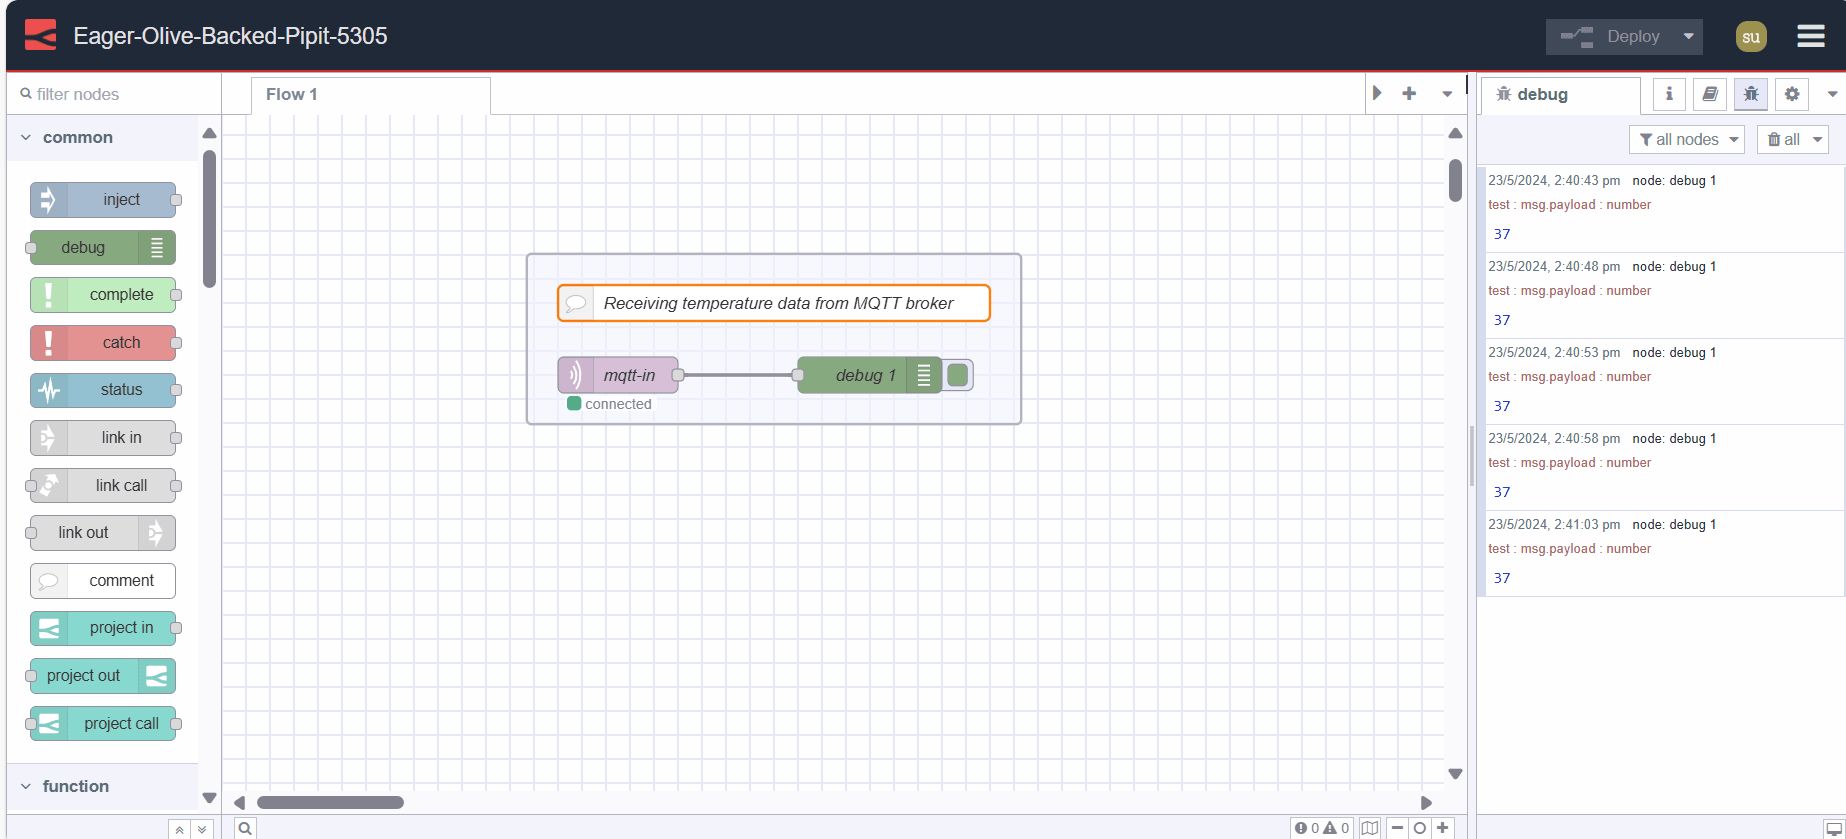Select the link call node in palette

(x=103, y=486)
